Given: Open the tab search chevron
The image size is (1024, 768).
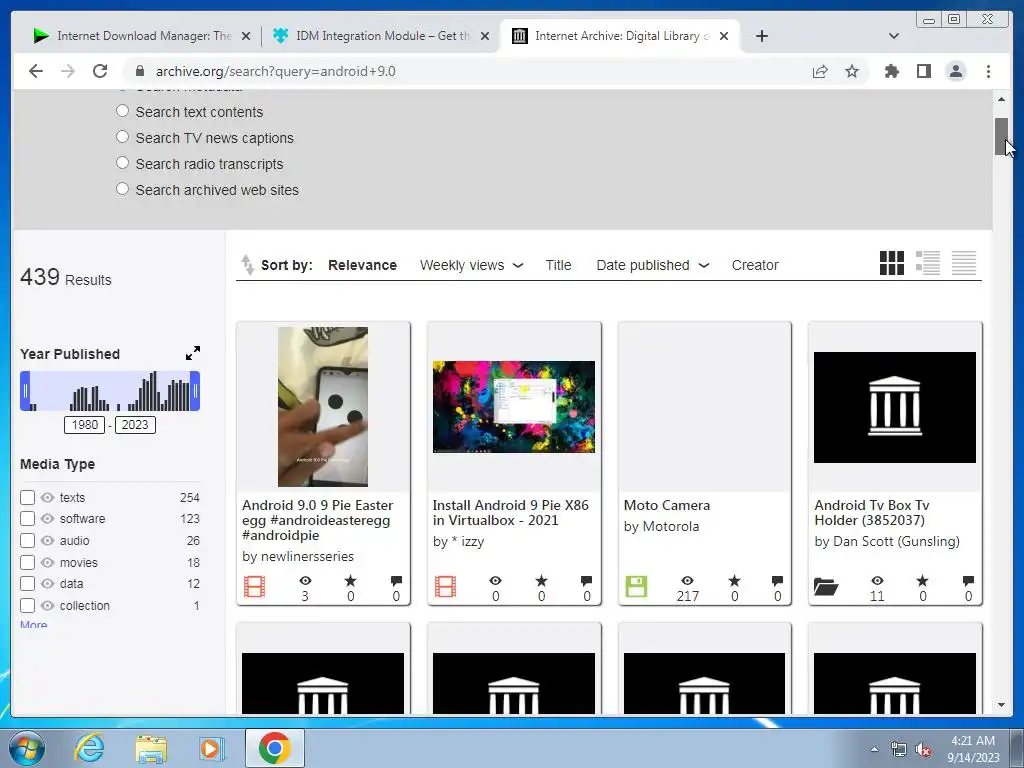Looking at the screenshot, I should tap(894, 36).
